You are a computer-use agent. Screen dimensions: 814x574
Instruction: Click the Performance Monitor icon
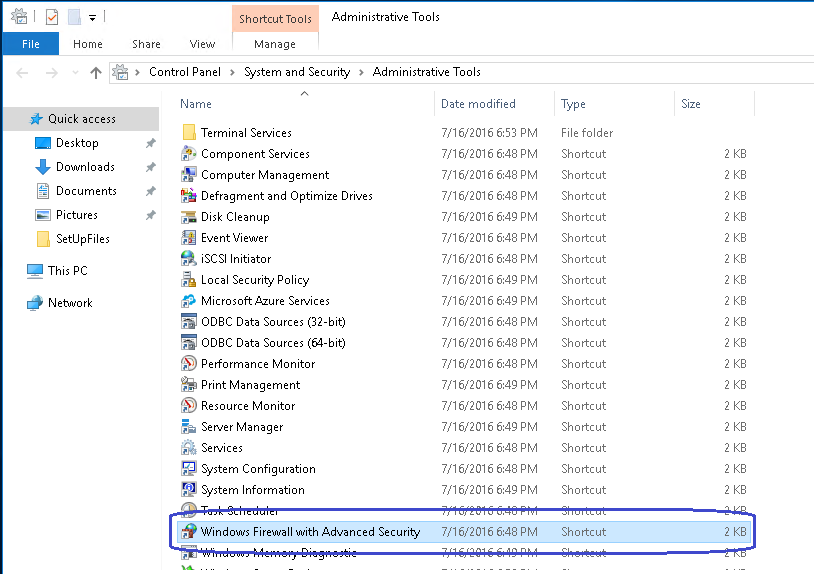188,364
